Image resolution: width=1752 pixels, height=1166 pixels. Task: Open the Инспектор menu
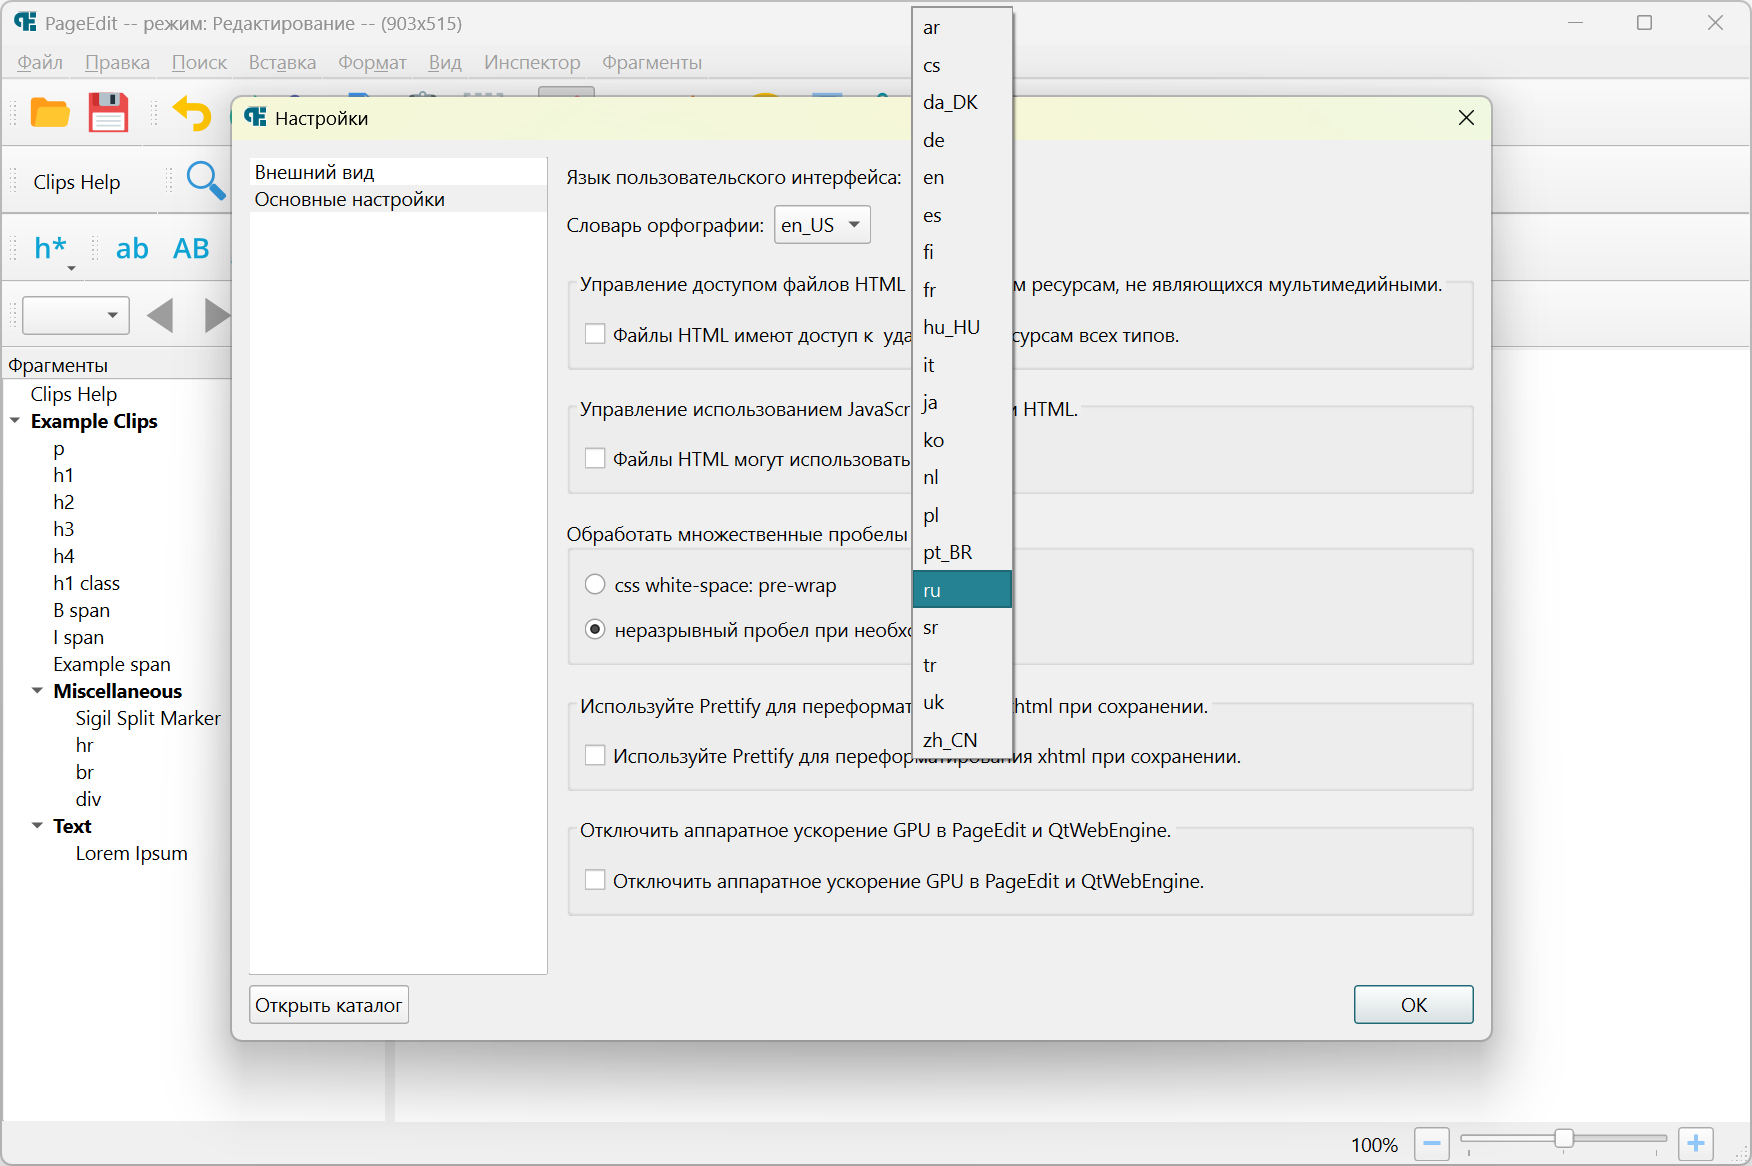pos(532,62)
